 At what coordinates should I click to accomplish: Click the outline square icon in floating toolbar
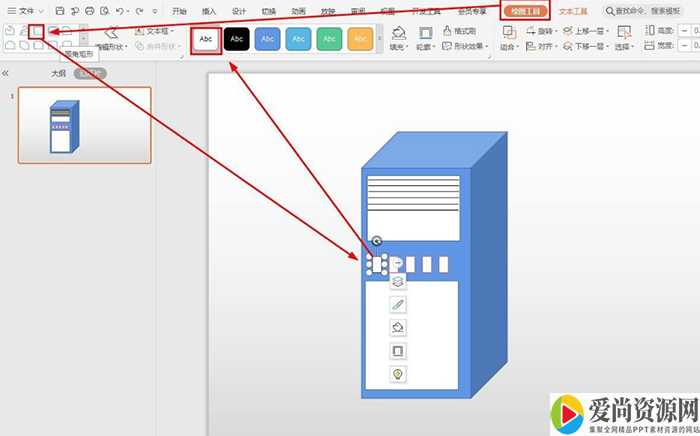click(x=398, y=351)
